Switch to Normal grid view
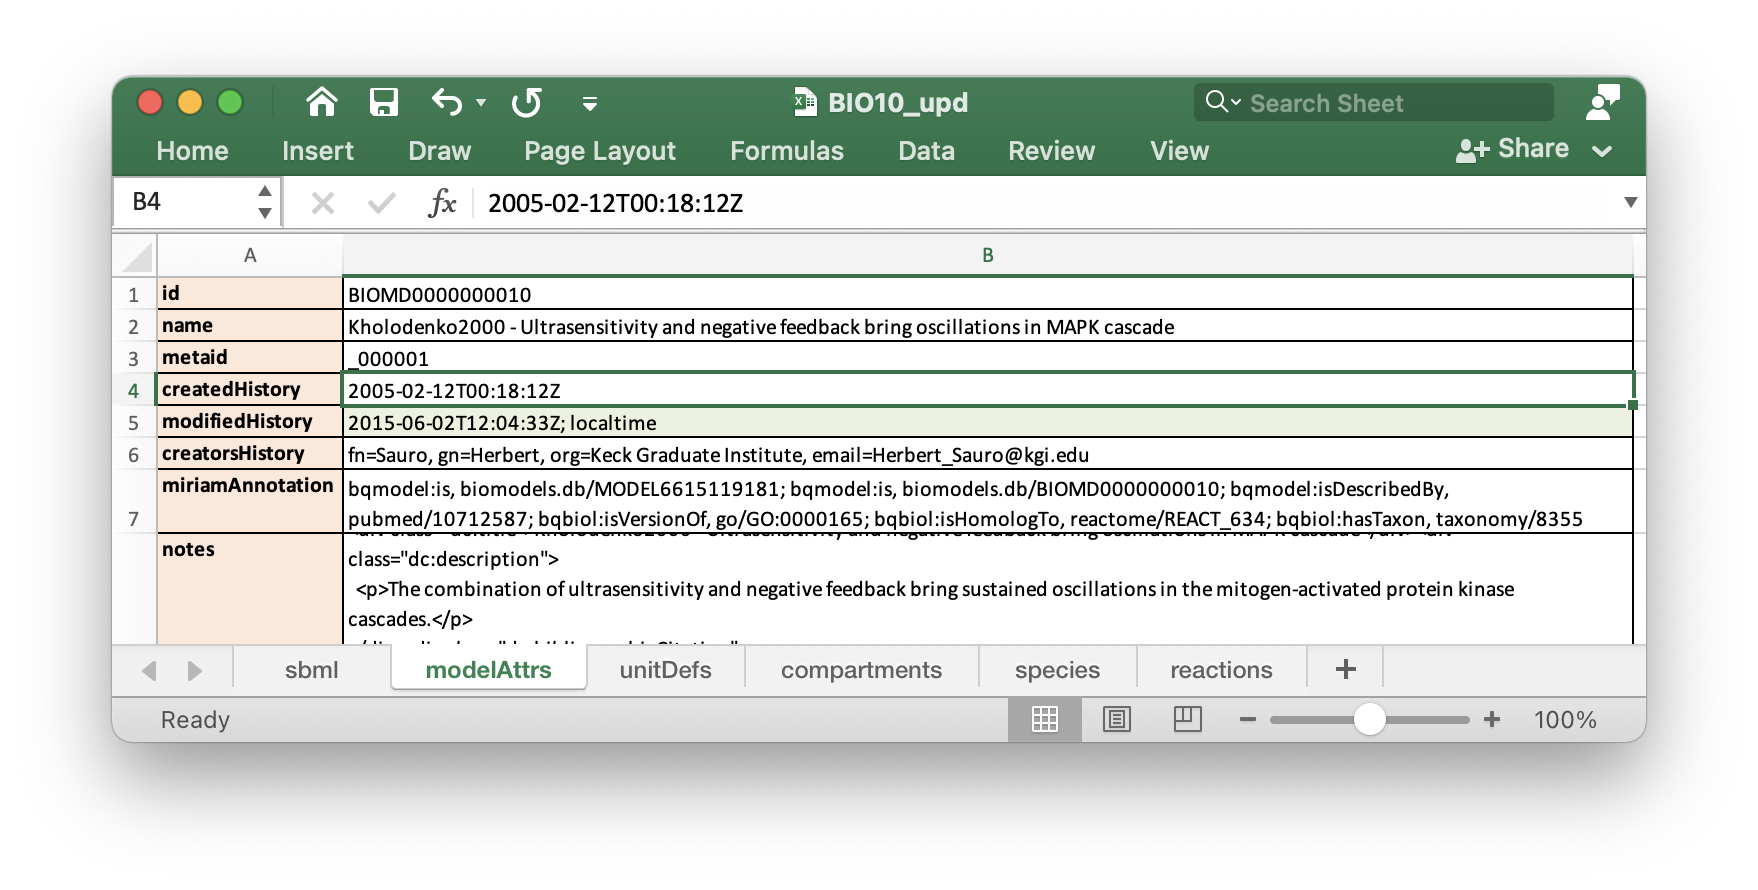Screen dimensions: 1758x890 1045,719
